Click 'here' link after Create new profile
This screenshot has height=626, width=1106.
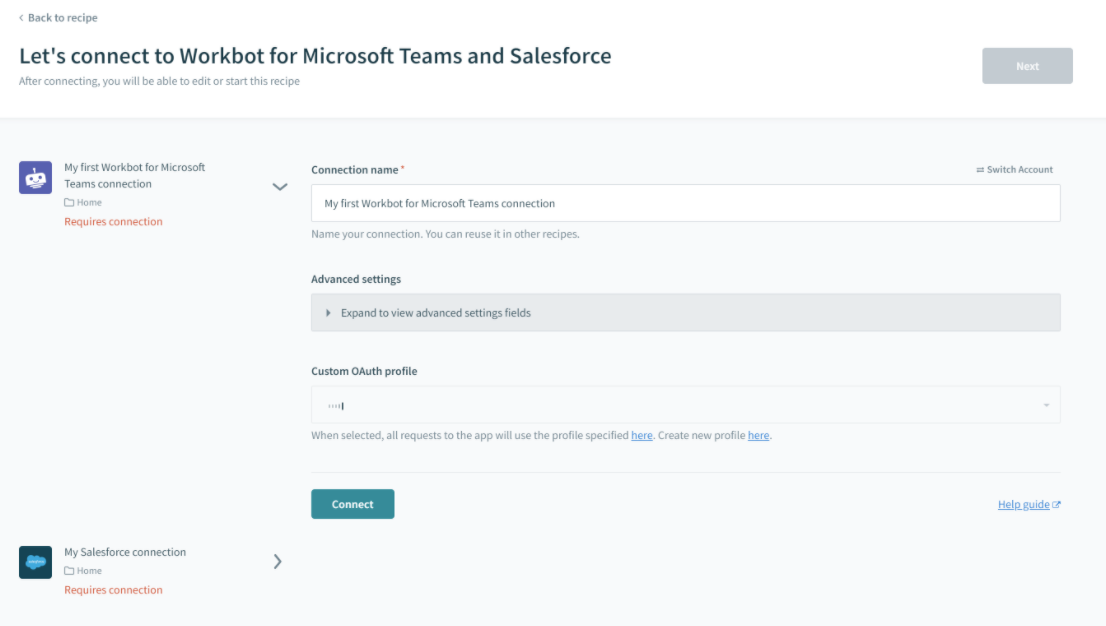(x=758, y=436)
